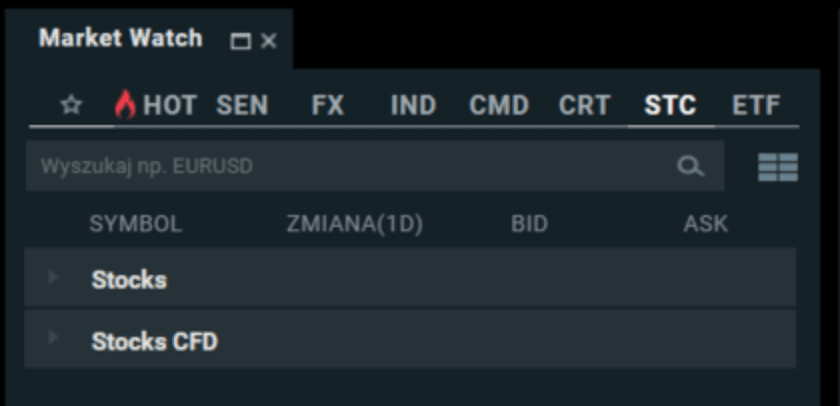Sort by the SYMBOL column header
This screenshot has width=840, height=406.
click(136, 225)
